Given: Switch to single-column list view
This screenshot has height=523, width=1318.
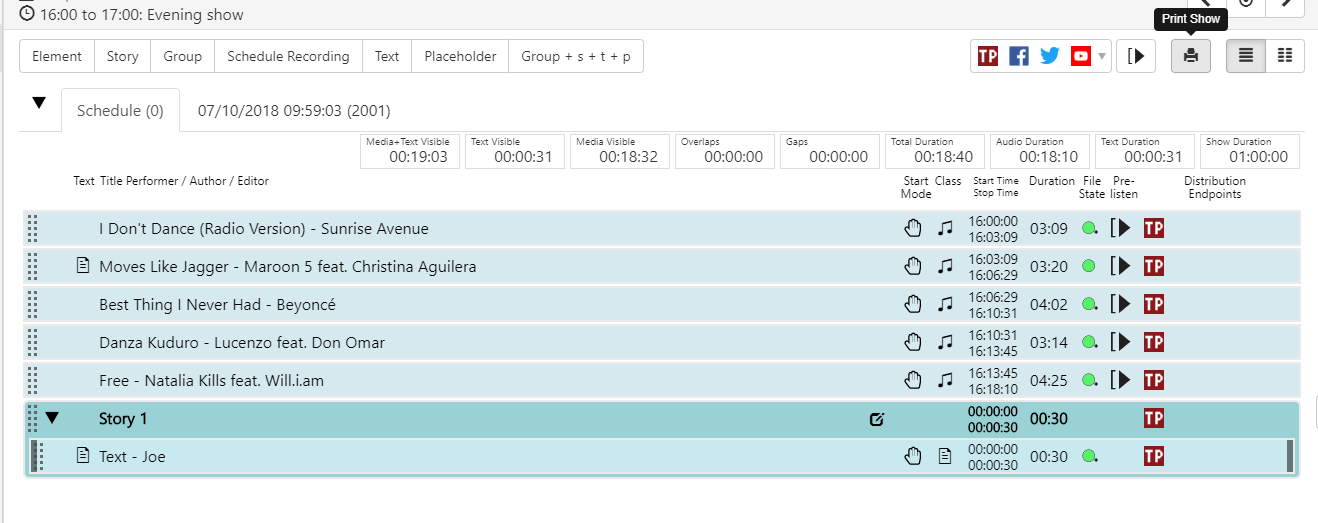Looking at the screenshot, I should tap(1246, 56).
